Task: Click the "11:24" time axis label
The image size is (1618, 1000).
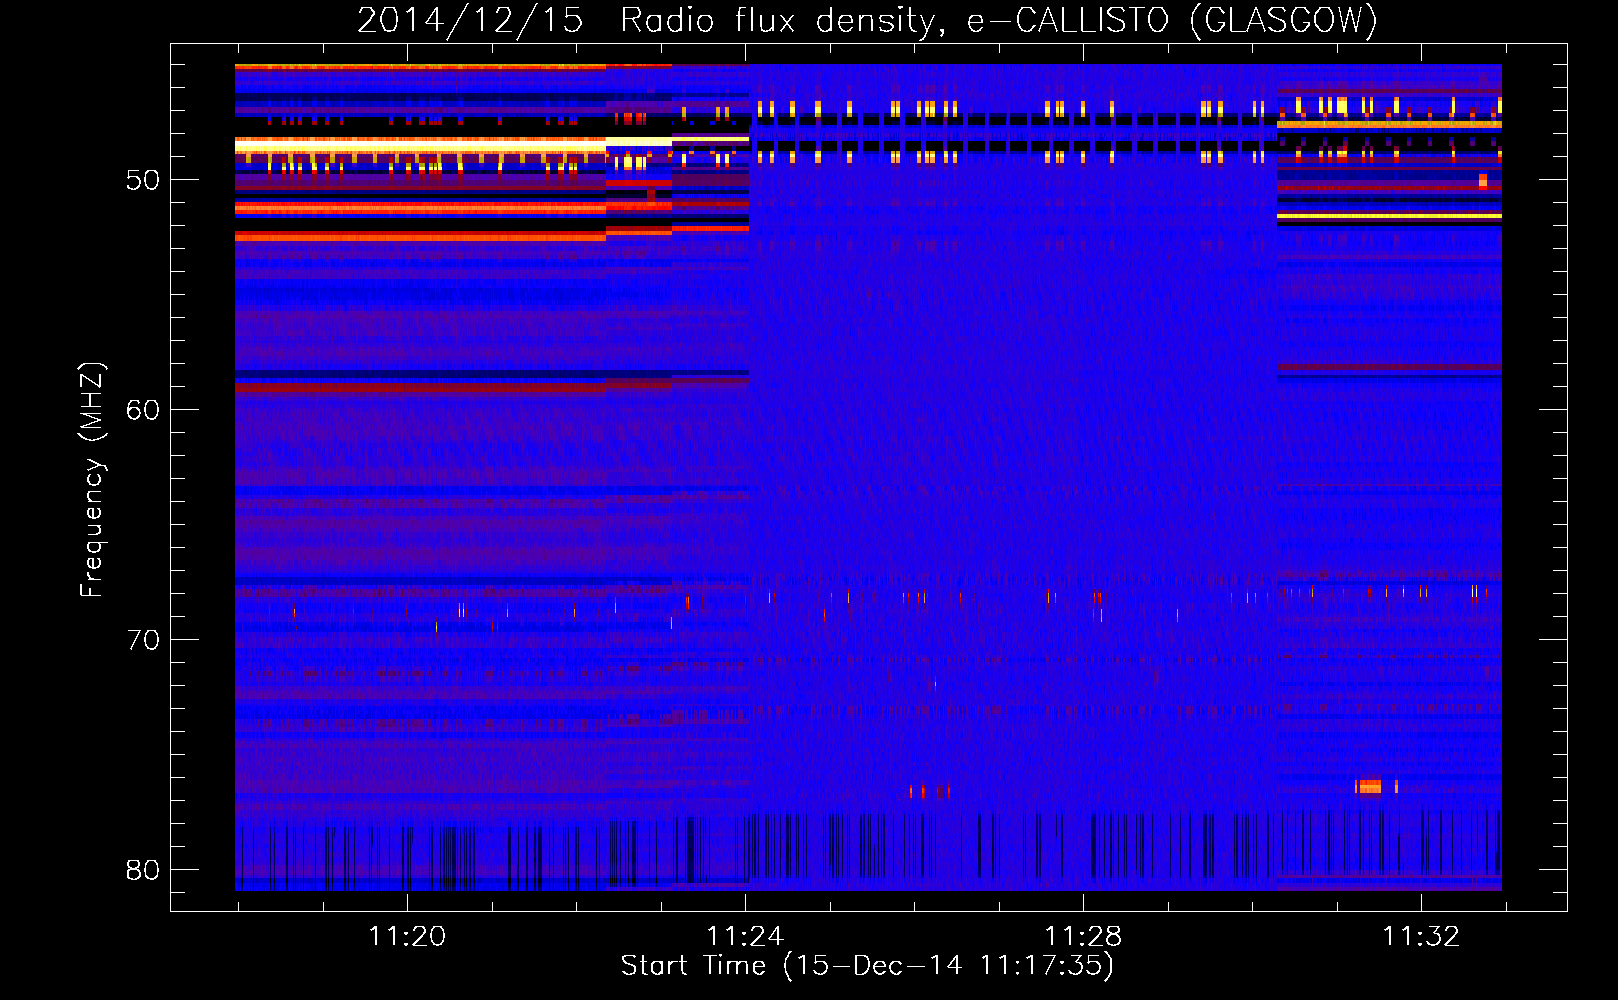Action: coord(745,937)
